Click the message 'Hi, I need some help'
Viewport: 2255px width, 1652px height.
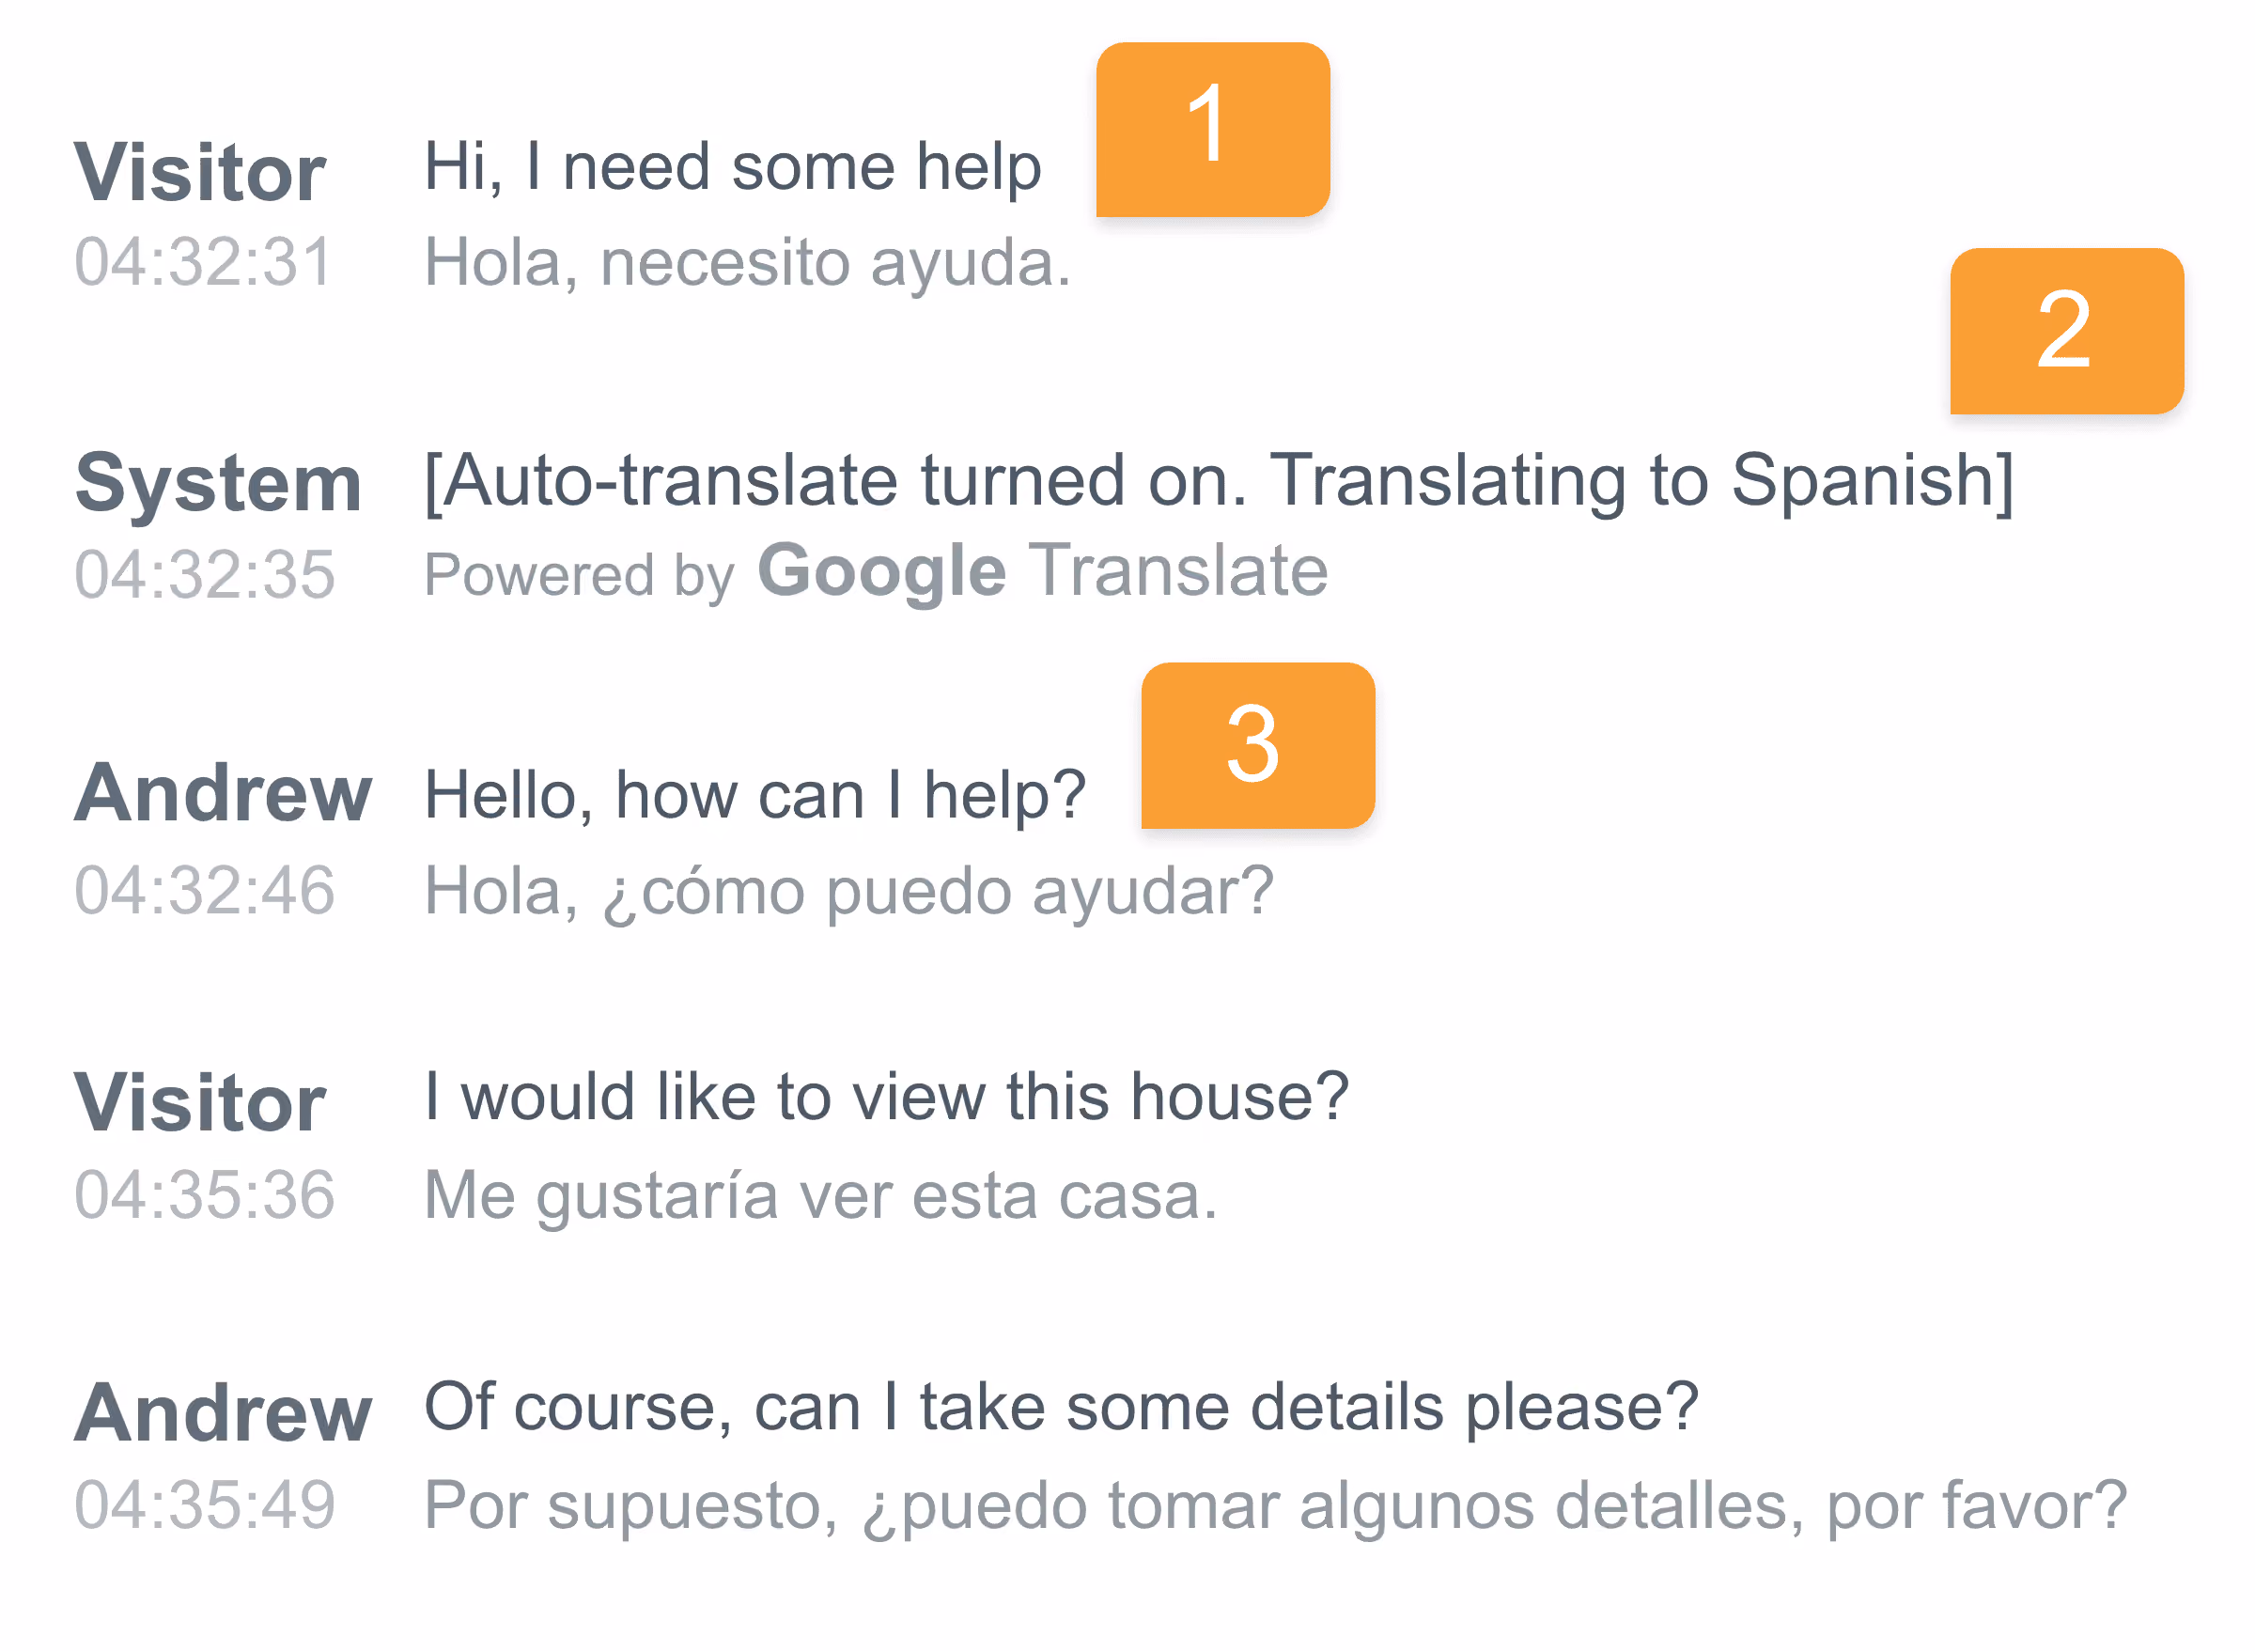[x=733, y=166]
